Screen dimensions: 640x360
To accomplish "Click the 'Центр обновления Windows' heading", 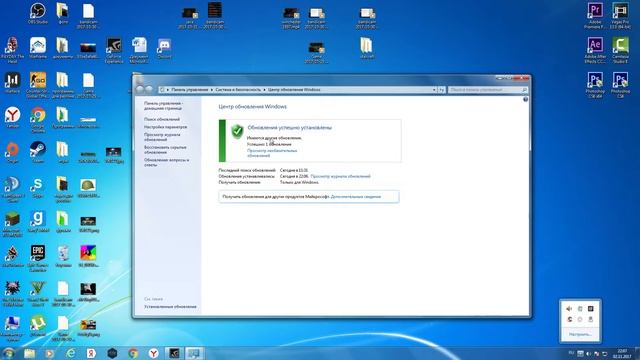I will [x=253, y=107].
